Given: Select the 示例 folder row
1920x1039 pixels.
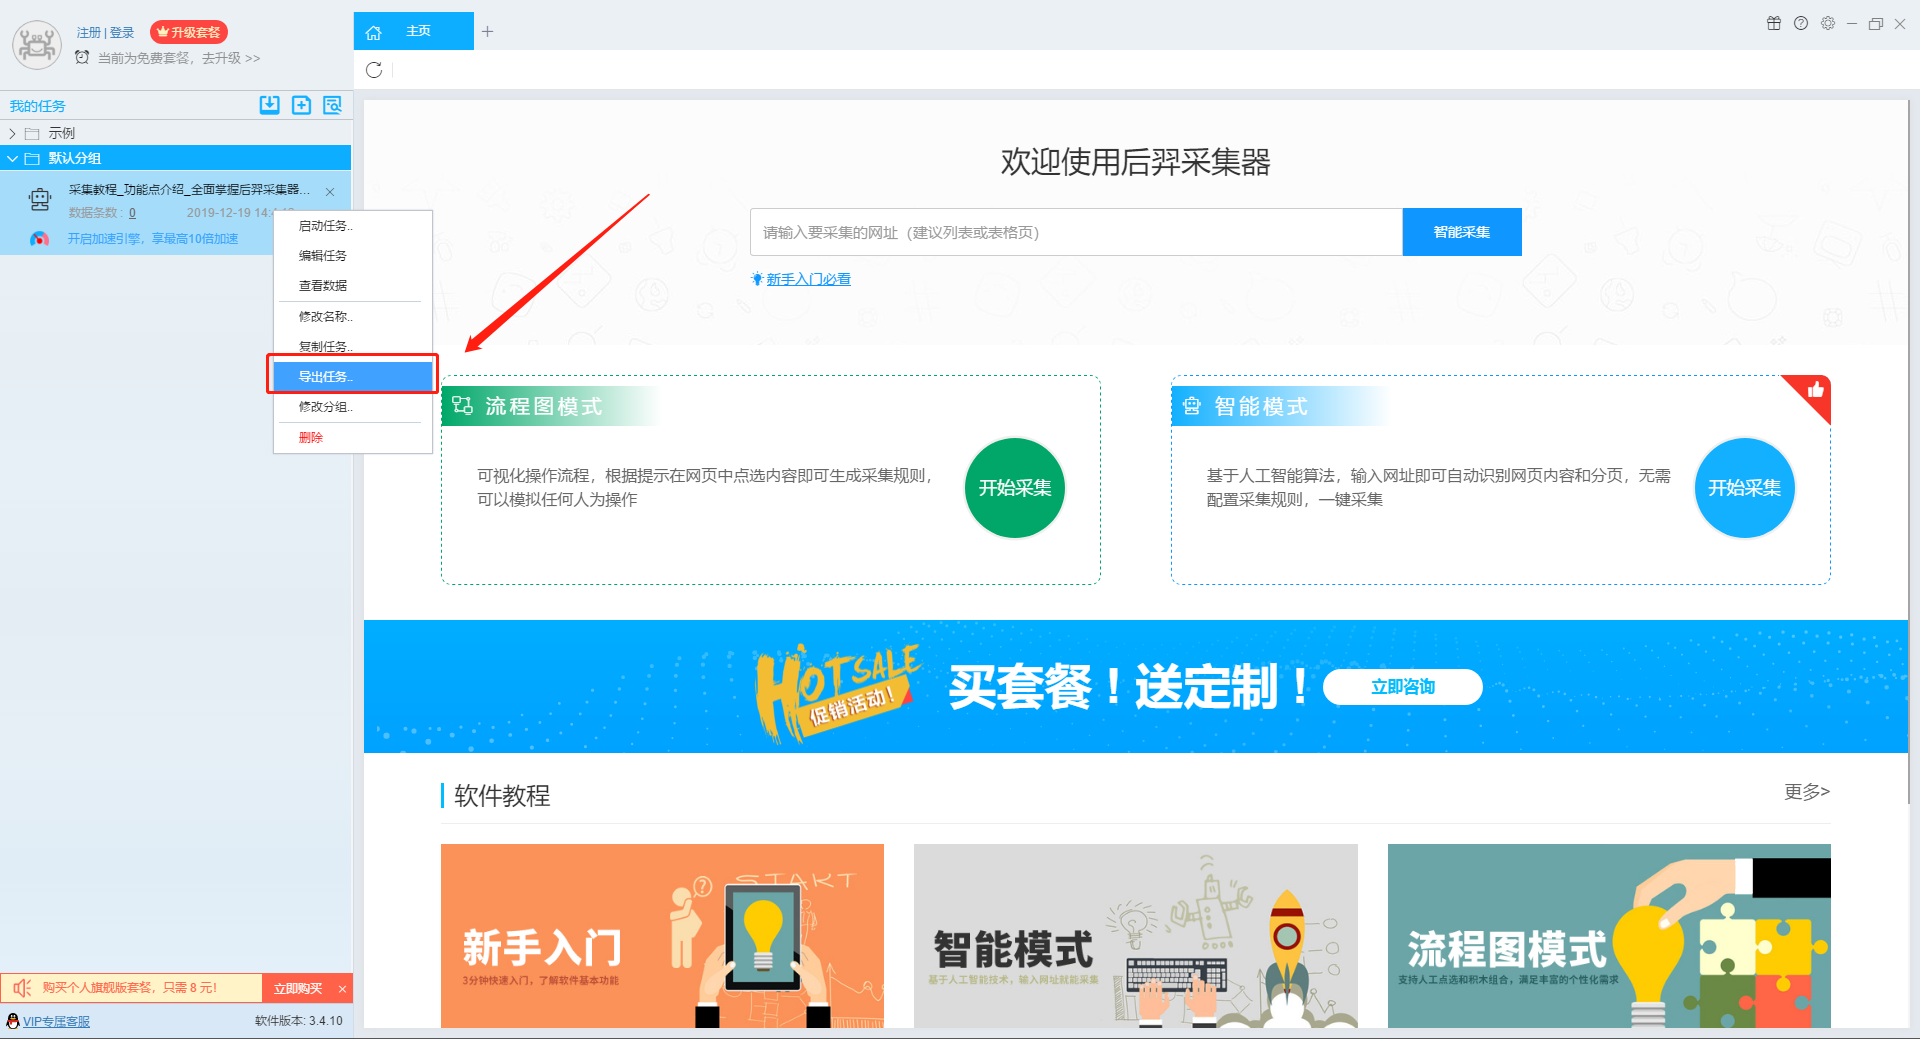Looking at the screenshot, I should click(176, 133).
